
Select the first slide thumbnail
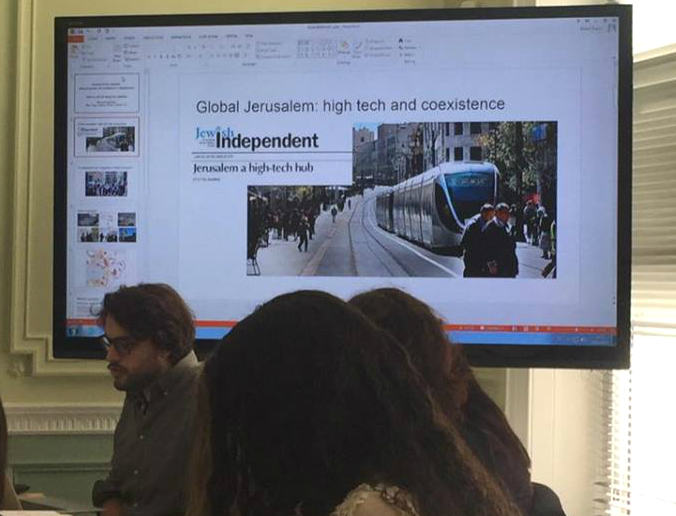107,92
